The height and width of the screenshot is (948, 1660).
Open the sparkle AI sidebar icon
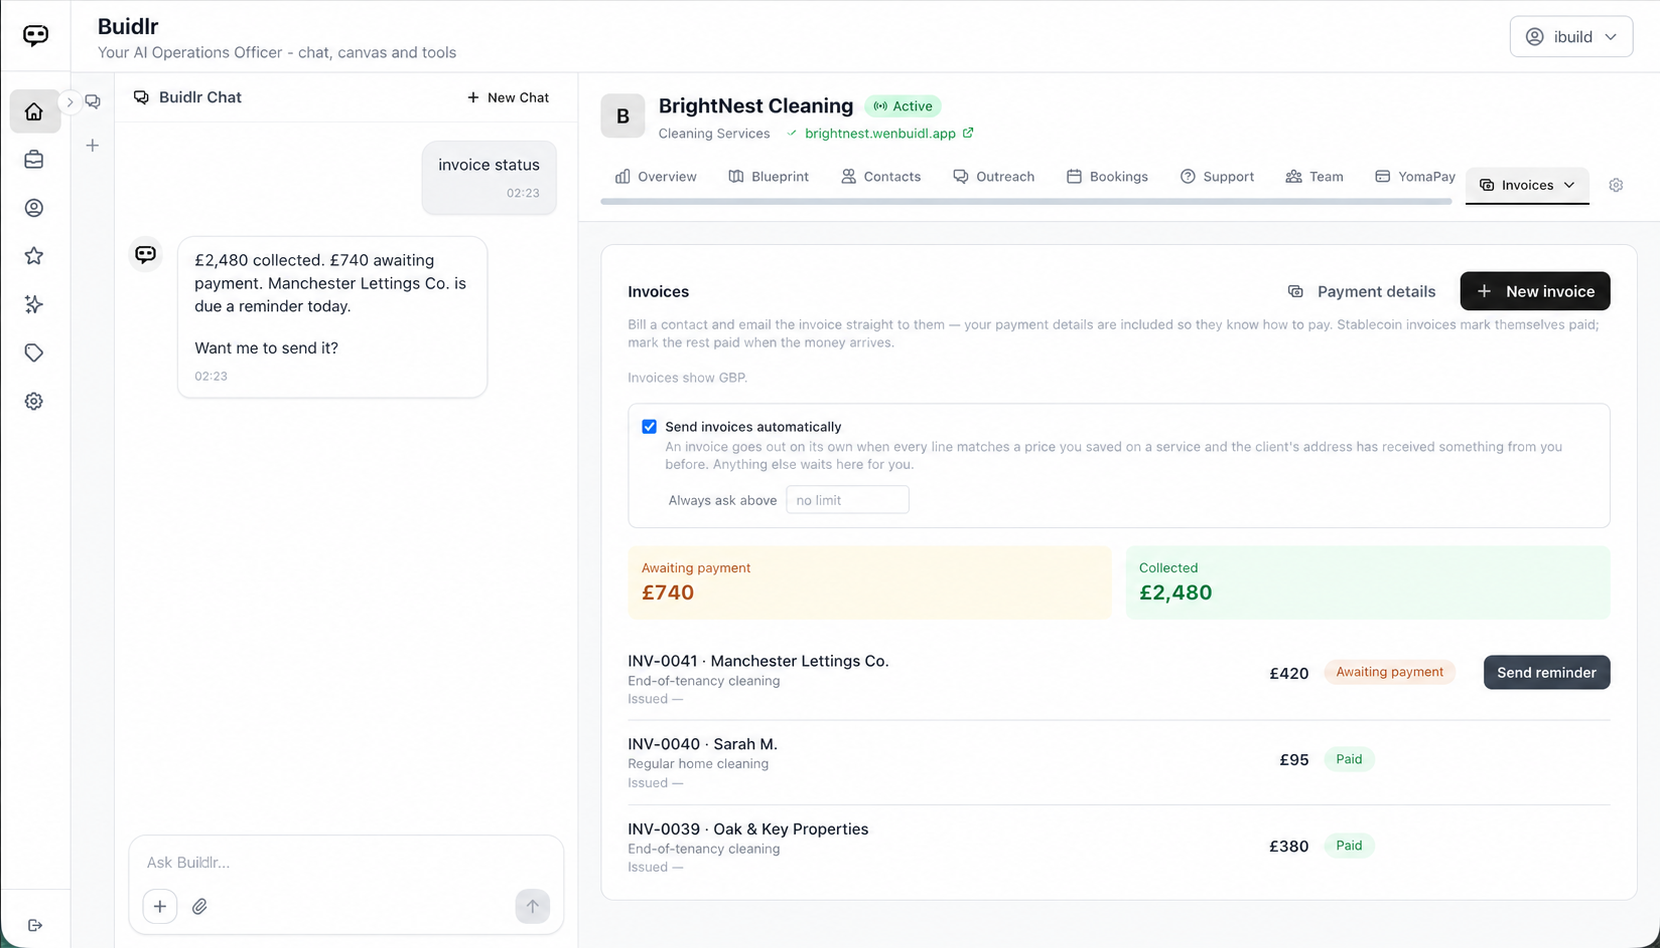tap(34, 305)
